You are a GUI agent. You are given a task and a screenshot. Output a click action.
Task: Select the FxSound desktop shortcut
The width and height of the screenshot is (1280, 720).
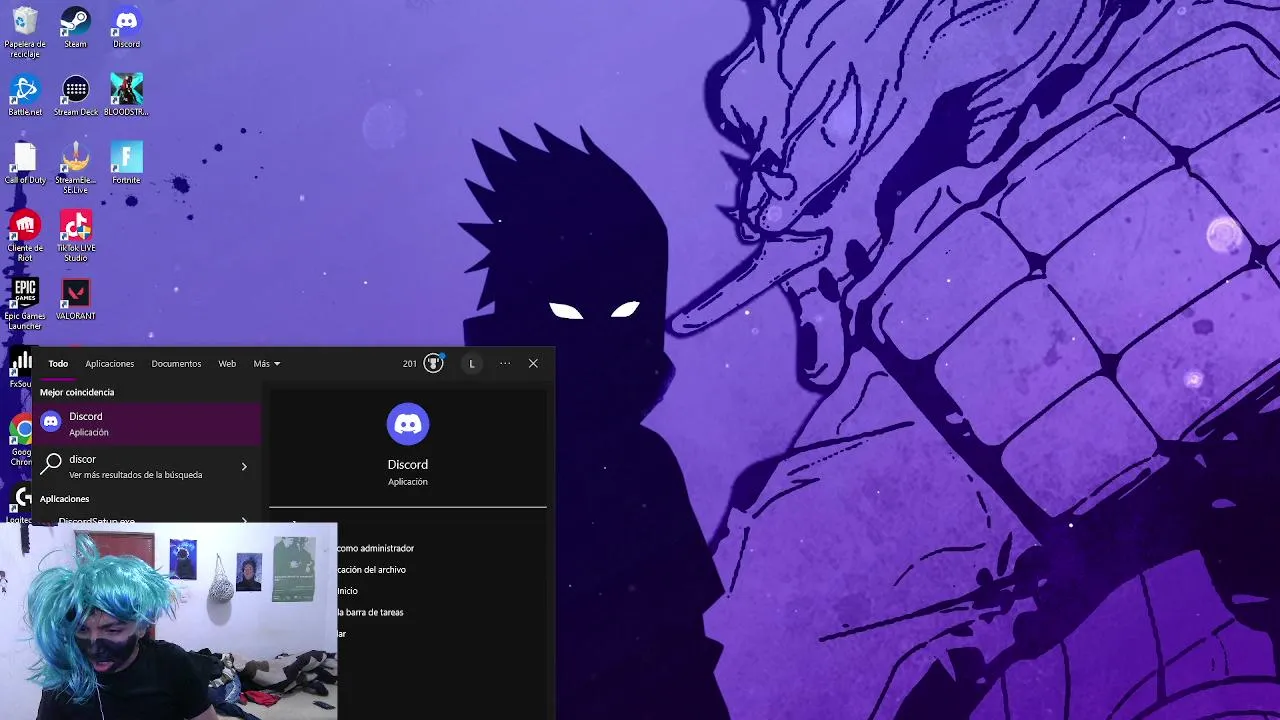pos(20,368)
